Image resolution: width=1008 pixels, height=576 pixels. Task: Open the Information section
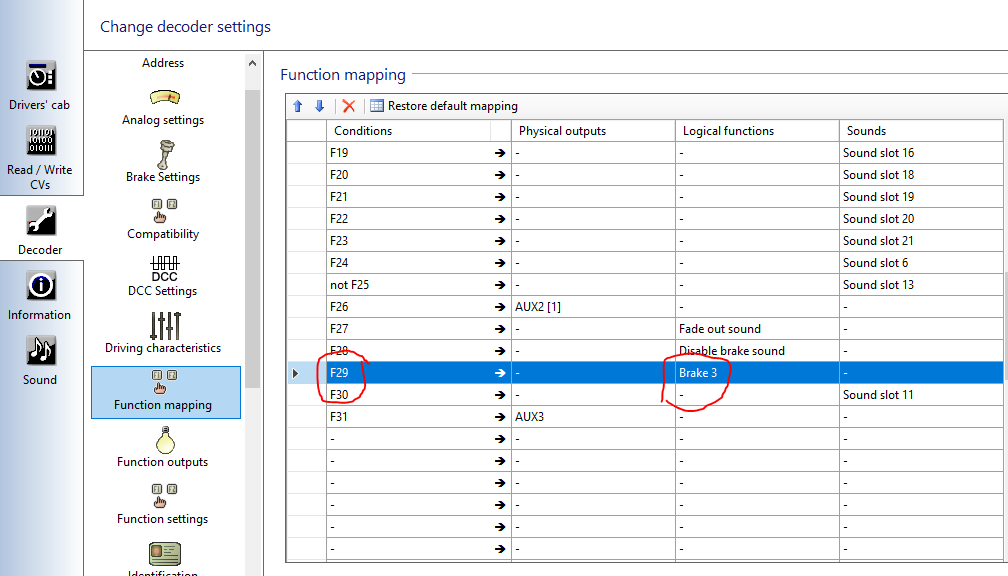coord(40,296)
